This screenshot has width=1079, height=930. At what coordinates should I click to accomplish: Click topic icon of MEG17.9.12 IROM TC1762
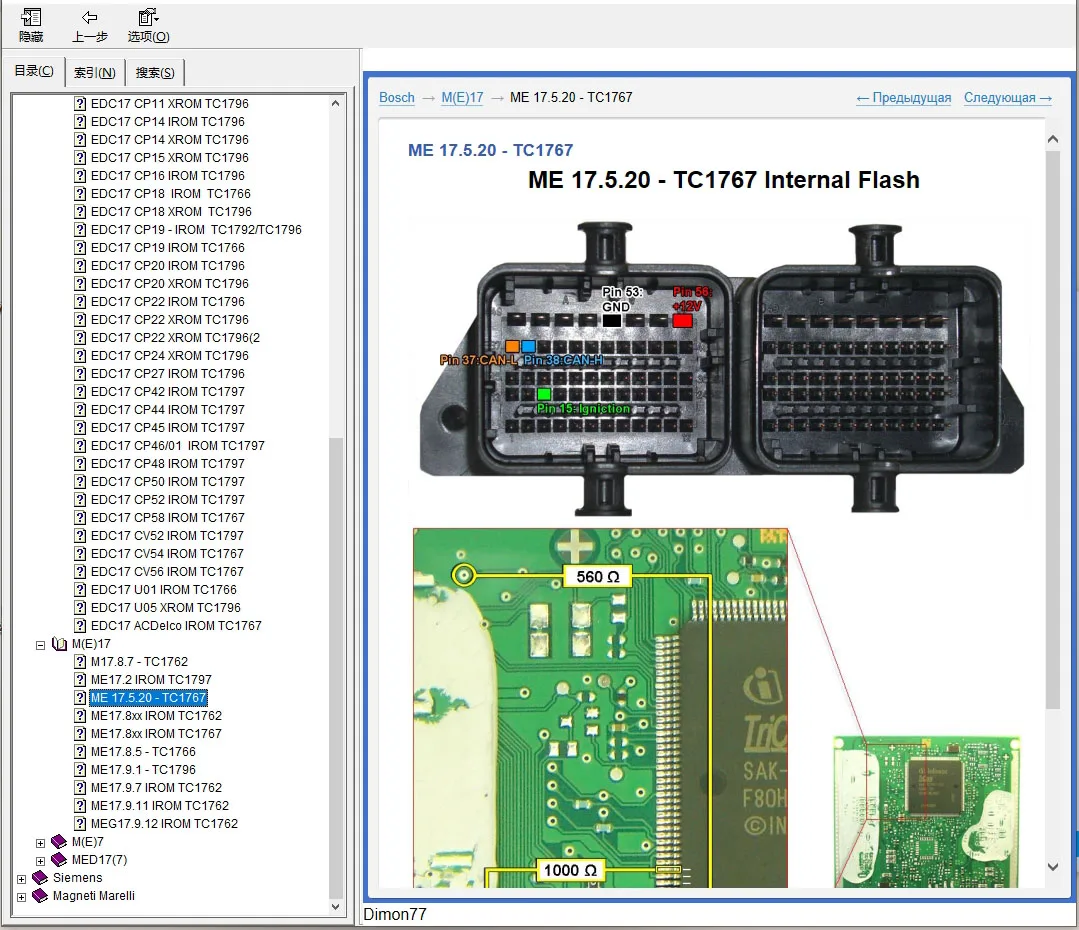81,823
